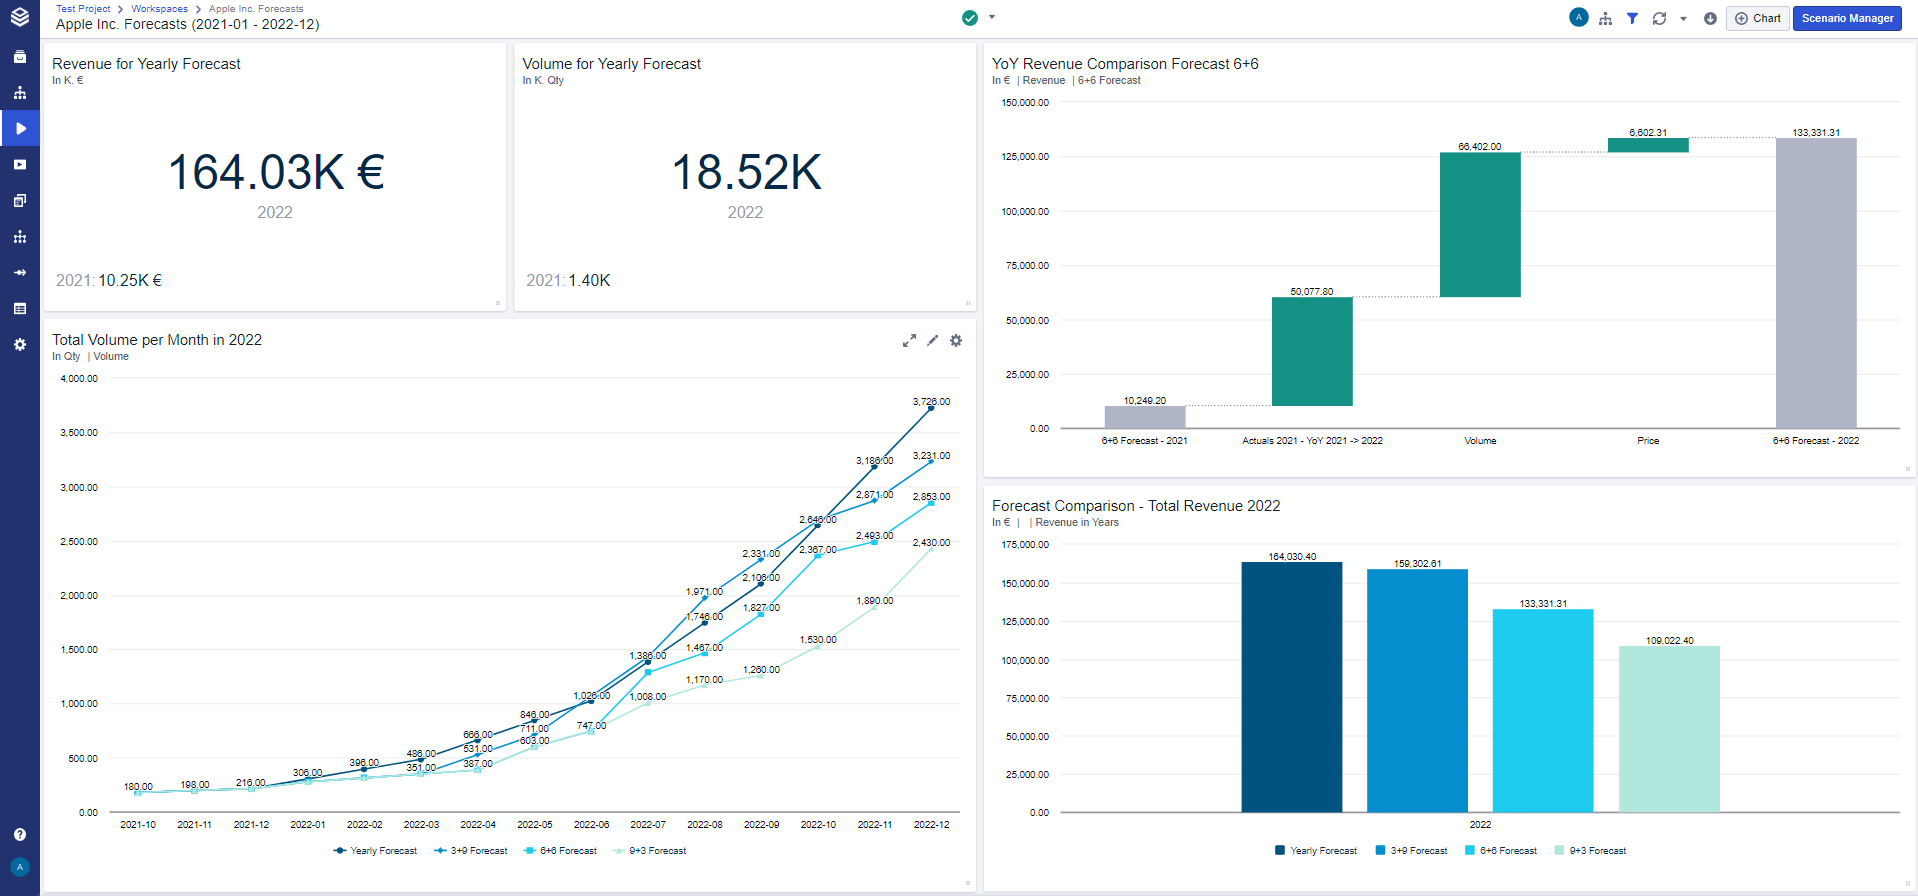Click the filter funnel icon in top toolbar
The width and height of the screenshot is (1918, 896).
click(x=1632, y=18)
